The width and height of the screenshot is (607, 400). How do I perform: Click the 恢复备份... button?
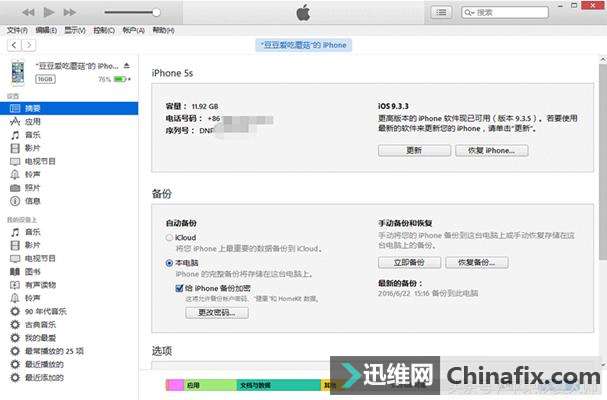pyautogui.click(x=477, y=262)
